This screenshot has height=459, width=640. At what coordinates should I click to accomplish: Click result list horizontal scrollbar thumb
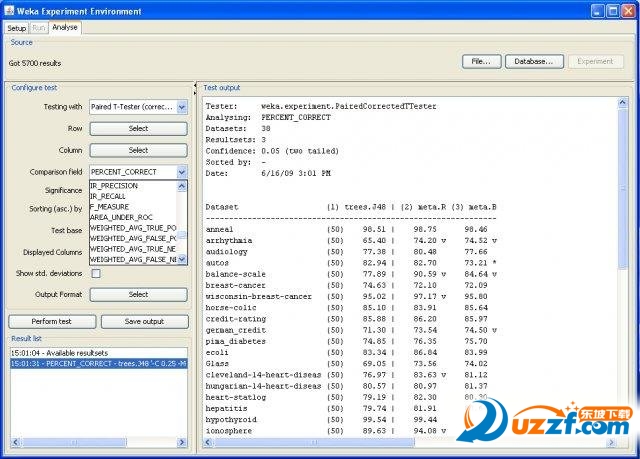pyautogui.click(x=74, y=442)
